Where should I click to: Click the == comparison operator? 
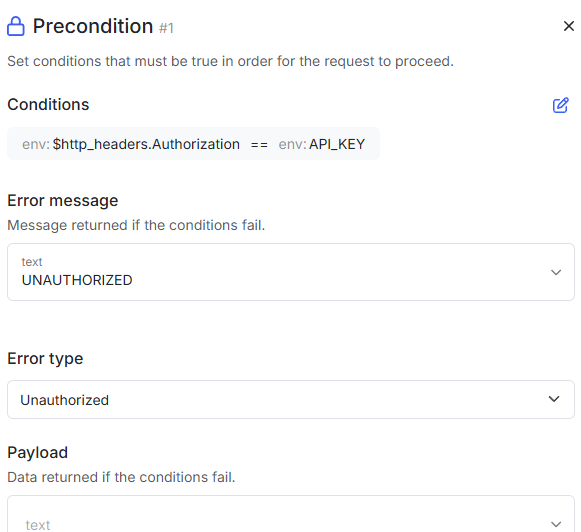click(259, 144)
